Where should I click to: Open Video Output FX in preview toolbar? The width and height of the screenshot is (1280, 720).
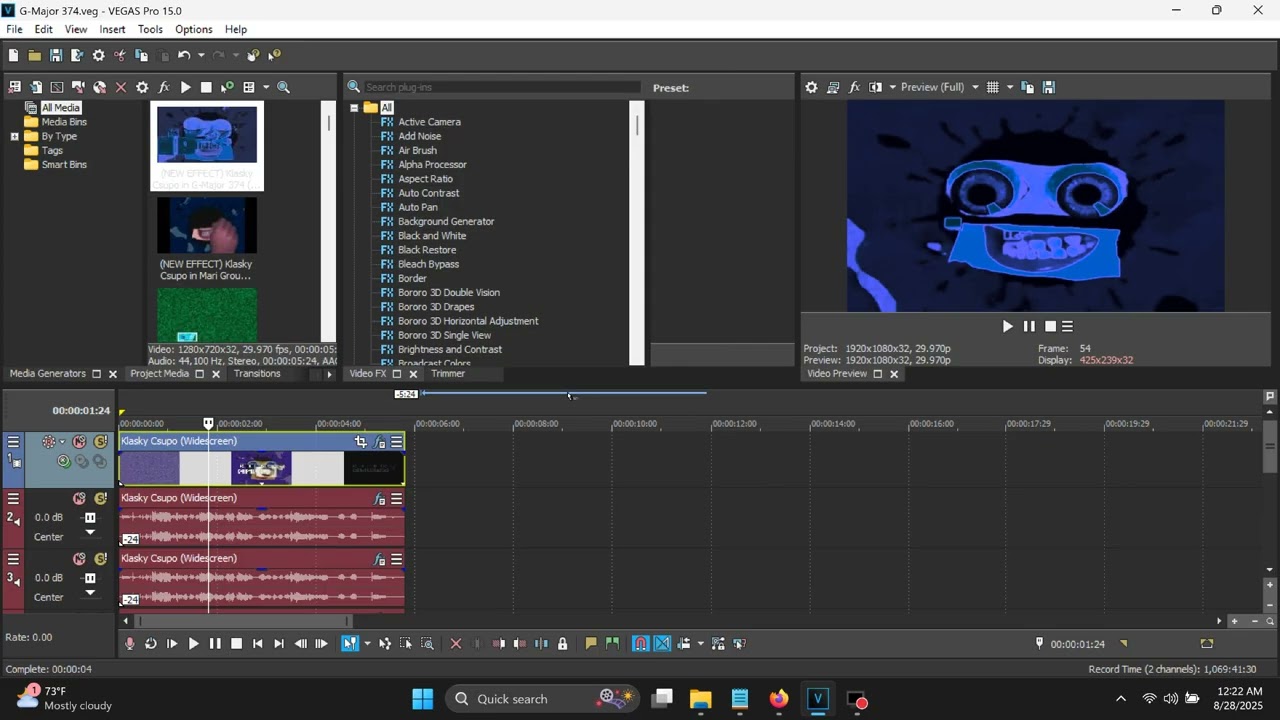tap(854, 88)
